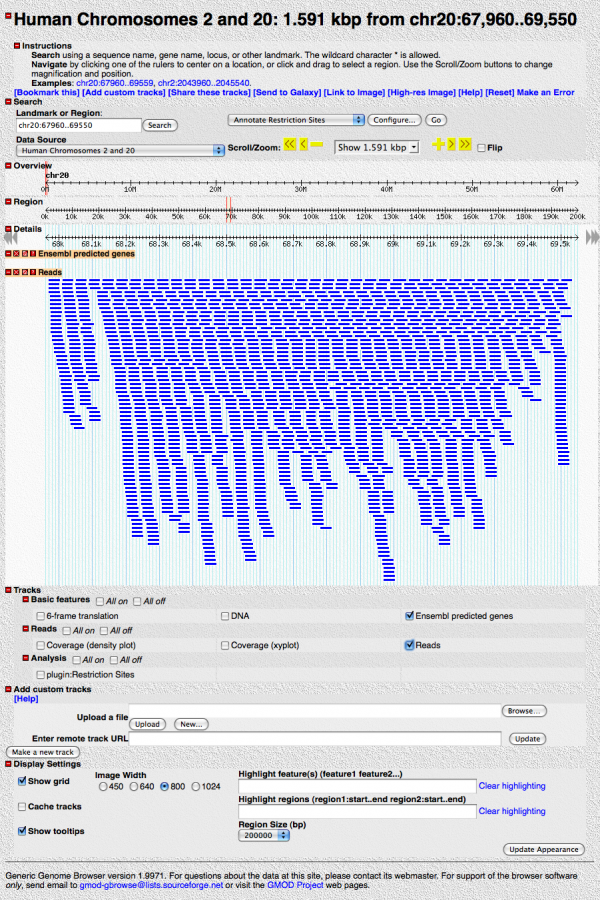Screen dimensions: 600x900
Task: Zoom in with the yellow plus icon
Action: 439,145
